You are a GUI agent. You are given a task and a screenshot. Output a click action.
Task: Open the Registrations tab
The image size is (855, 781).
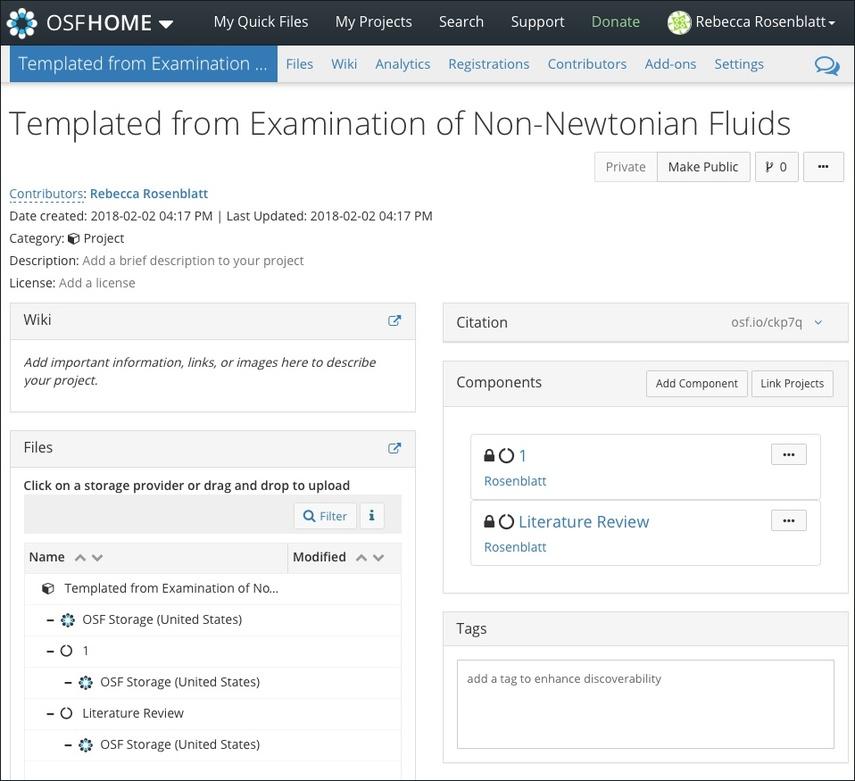click(x=489, y=64)
